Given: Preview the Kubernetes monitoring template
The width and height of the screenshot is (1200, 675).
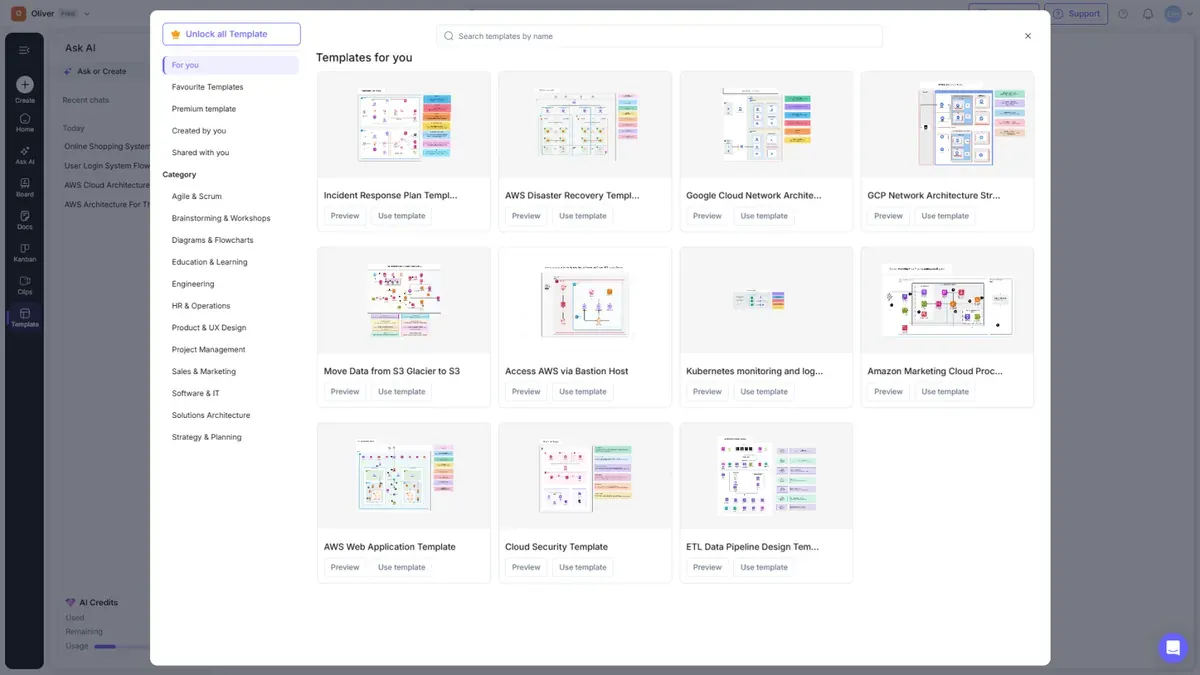Looking at the screenshot, I should [x=707, y=392].
